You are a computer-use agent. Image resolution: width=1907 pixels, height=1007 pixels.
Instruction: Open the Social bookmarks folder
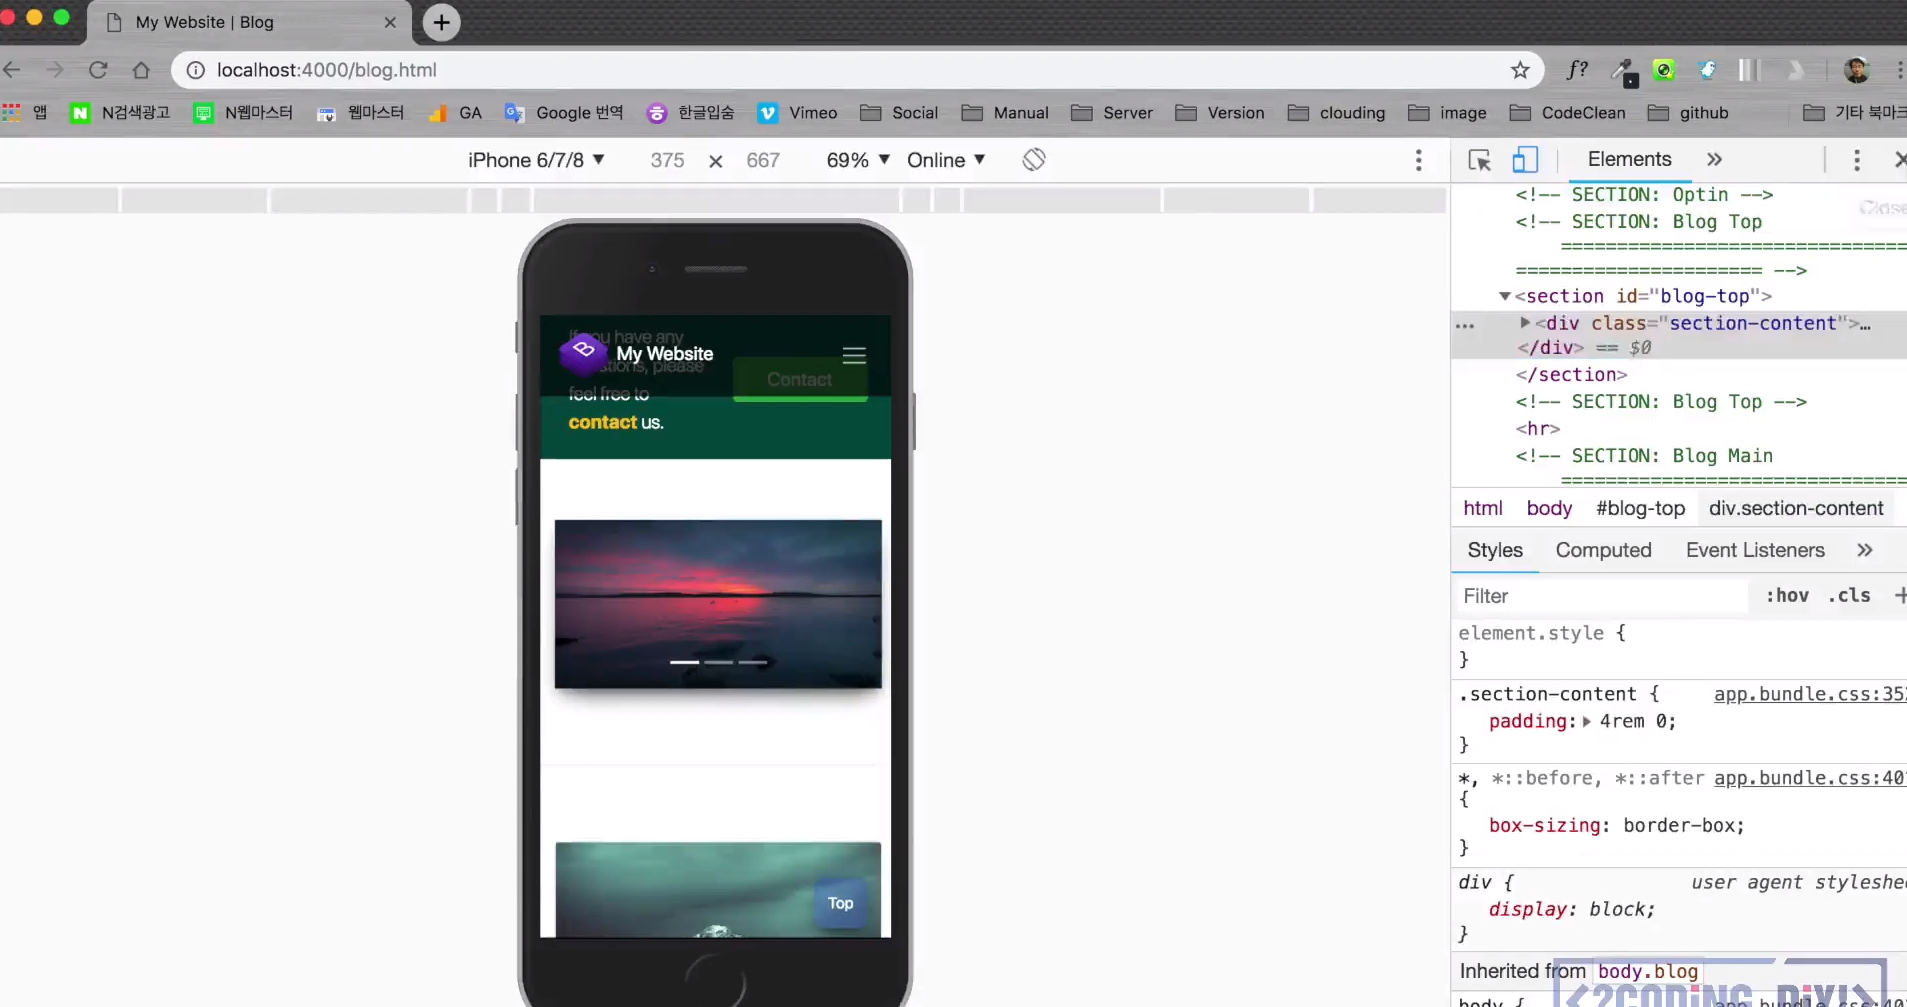899,113
